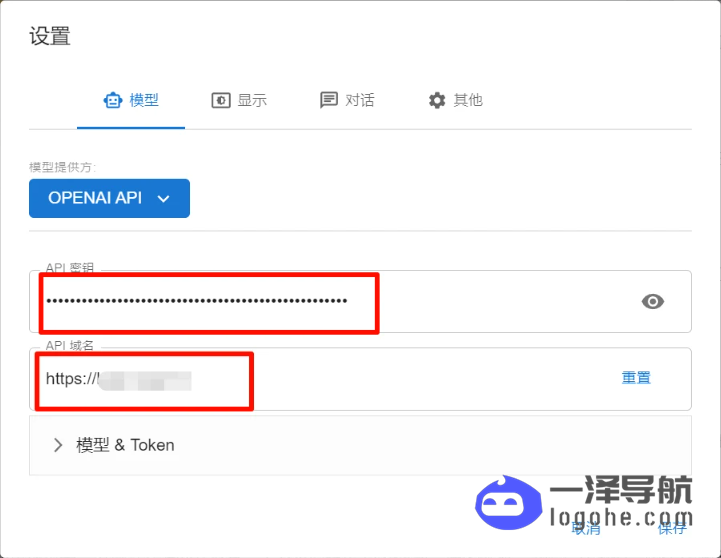
Task: Select the 其他 tab
Action: 455,100
